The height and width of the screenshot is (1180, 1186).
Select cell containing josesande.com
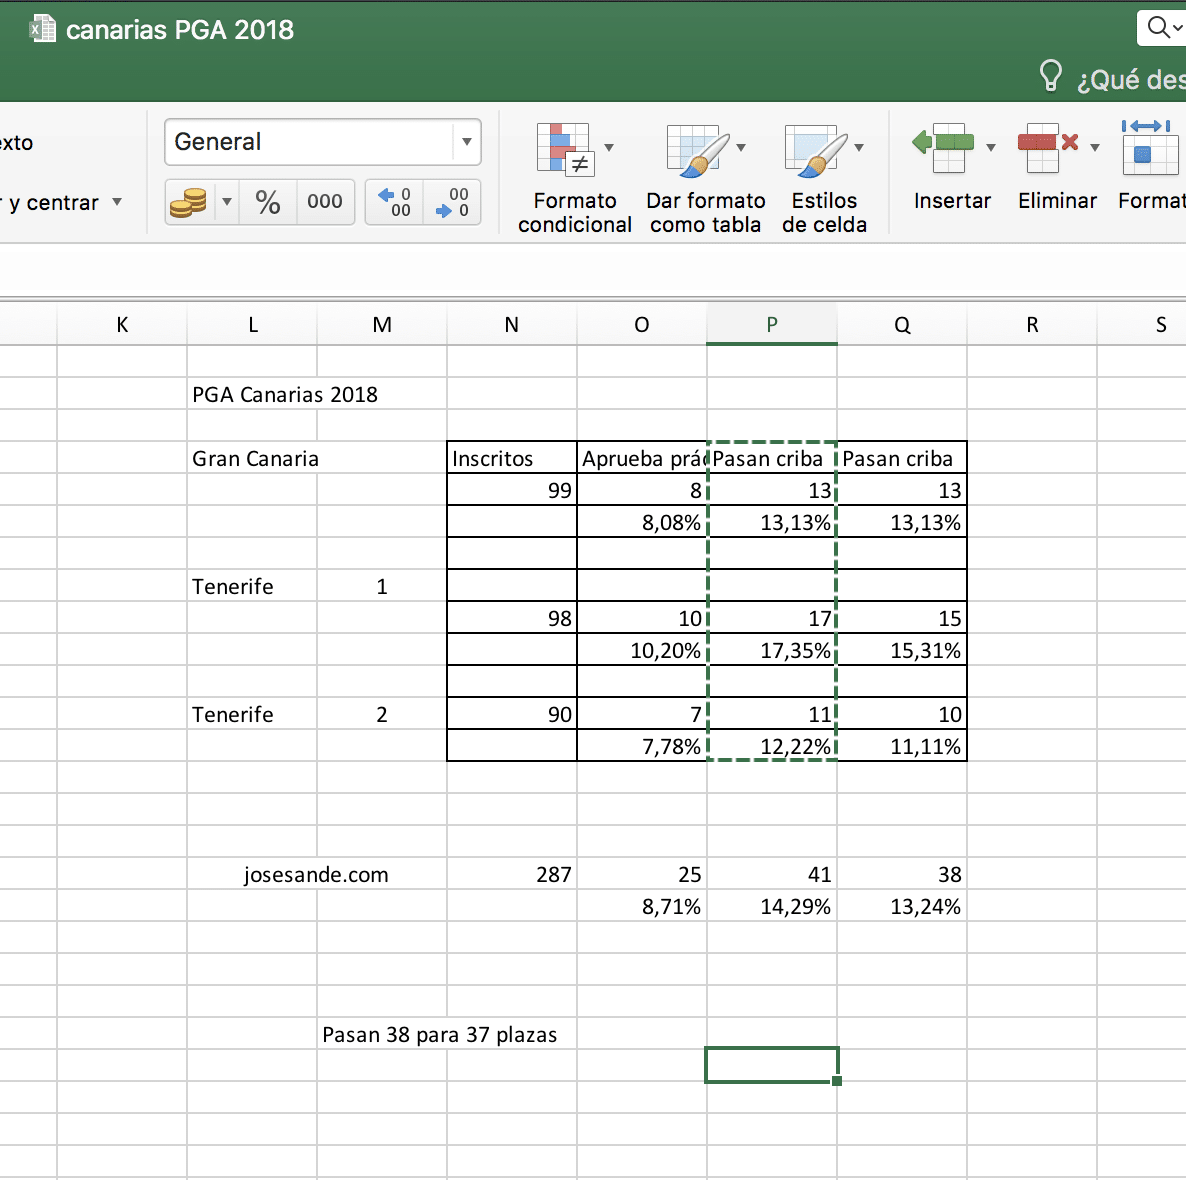(316, 875)
